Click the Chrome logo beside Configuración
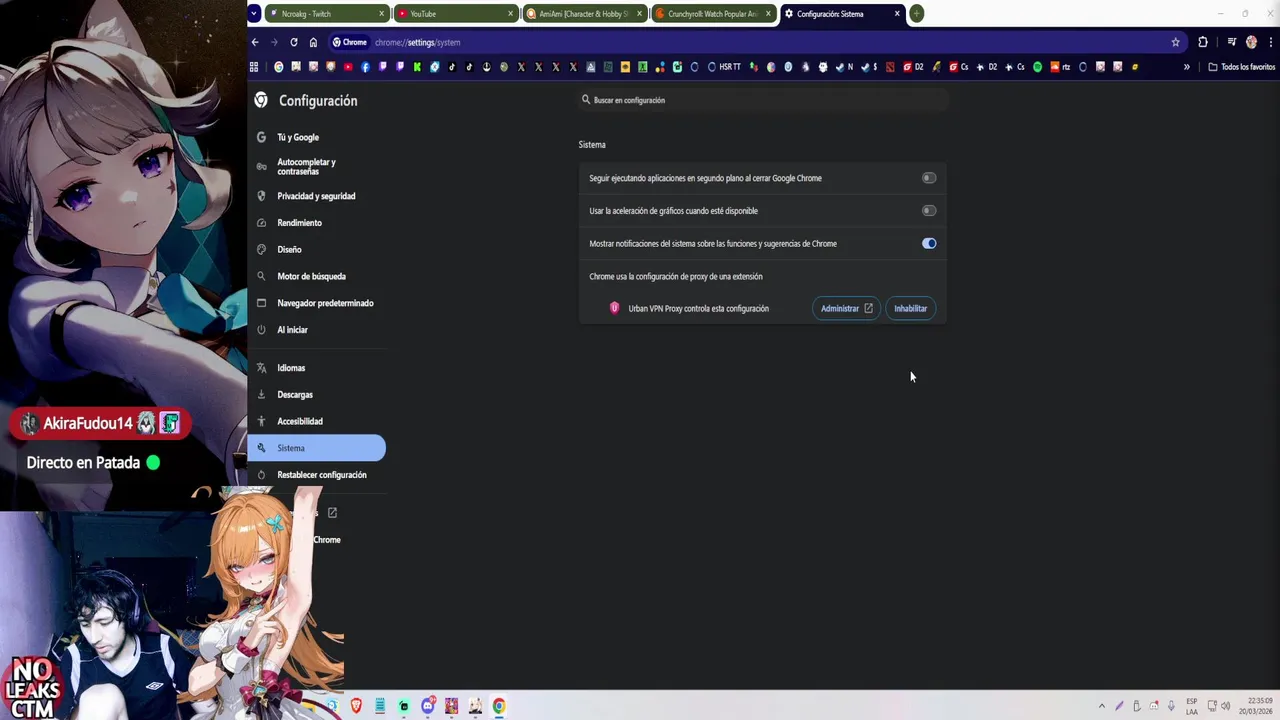This screenshot has width=1280, height=720. pos(261,100)
